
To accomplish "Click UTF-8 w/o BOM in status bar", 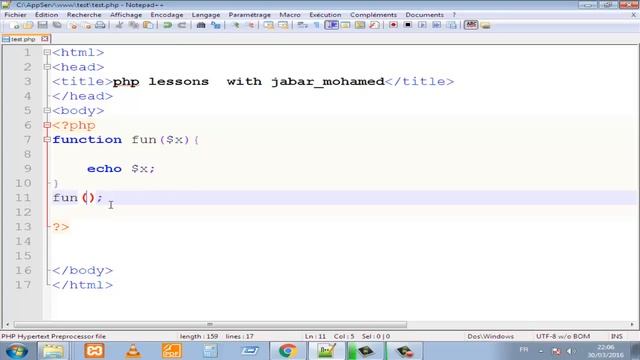I will (563, 336).
